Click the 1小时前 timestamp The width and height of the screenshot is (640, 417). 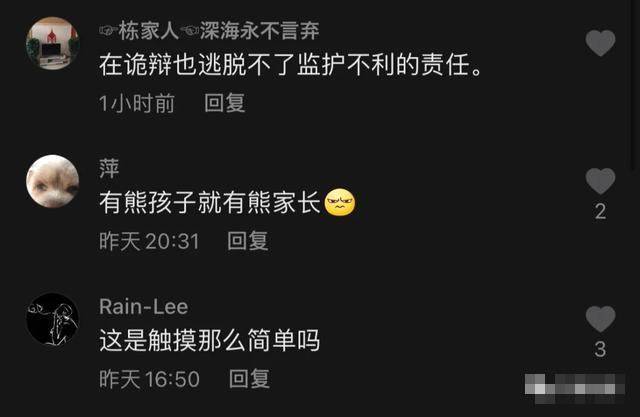click(137, 103)
